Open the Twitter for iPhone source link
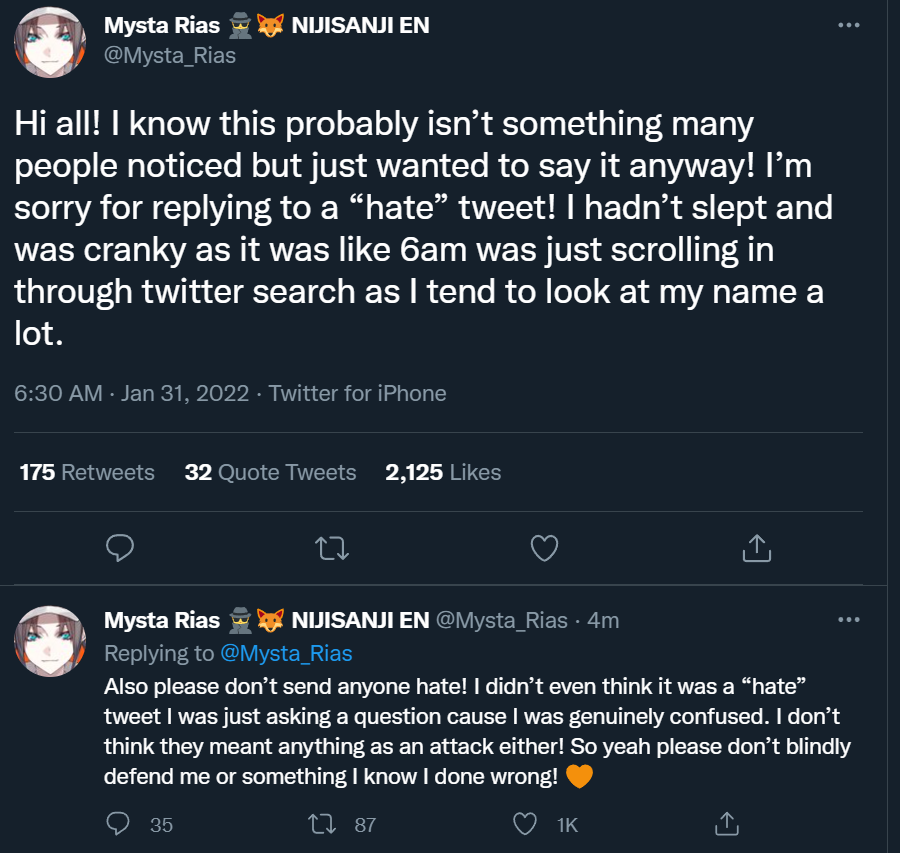 point(358,394)
